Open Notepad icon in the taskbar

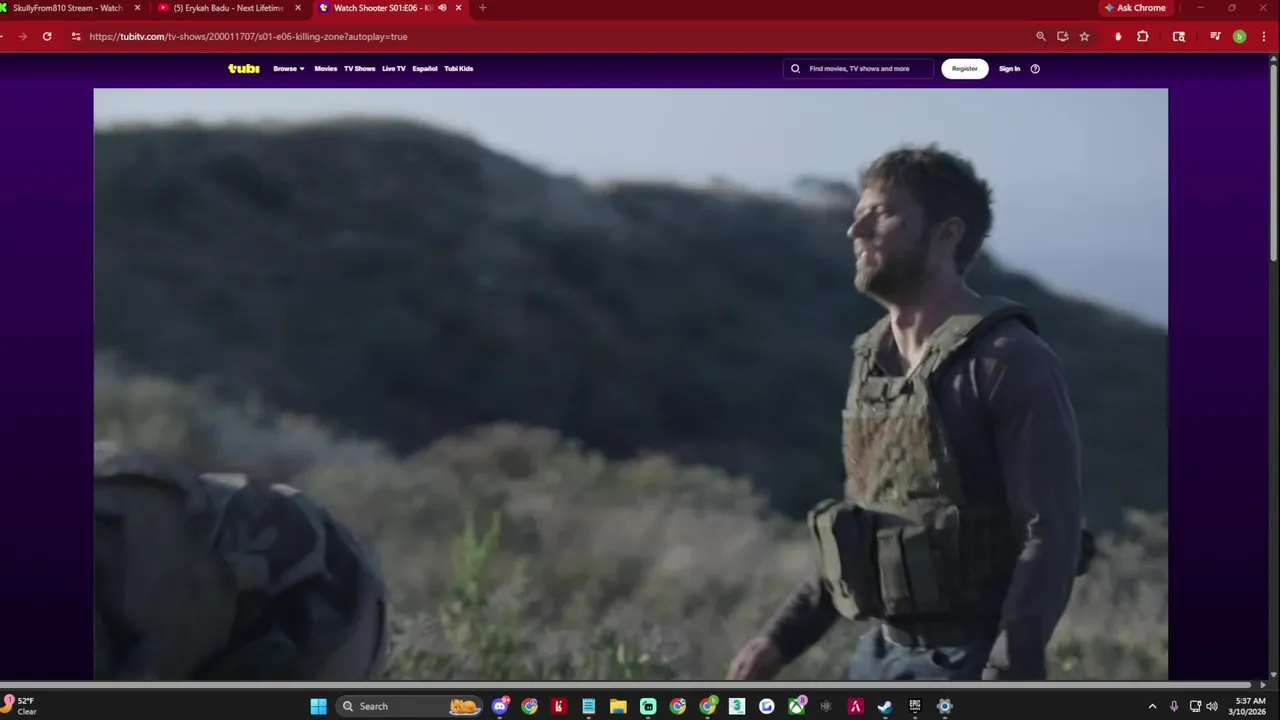pos(589,706)
